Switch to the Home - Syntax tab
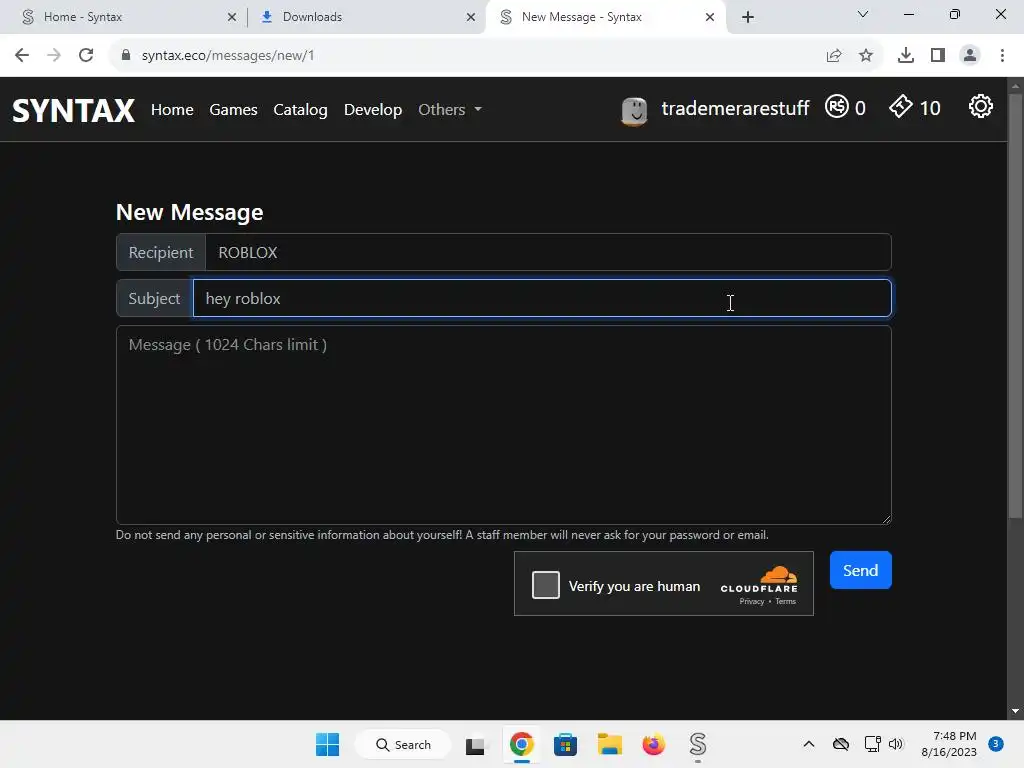The width and height of the screenshot is (1024, 768). click(124, 17)
